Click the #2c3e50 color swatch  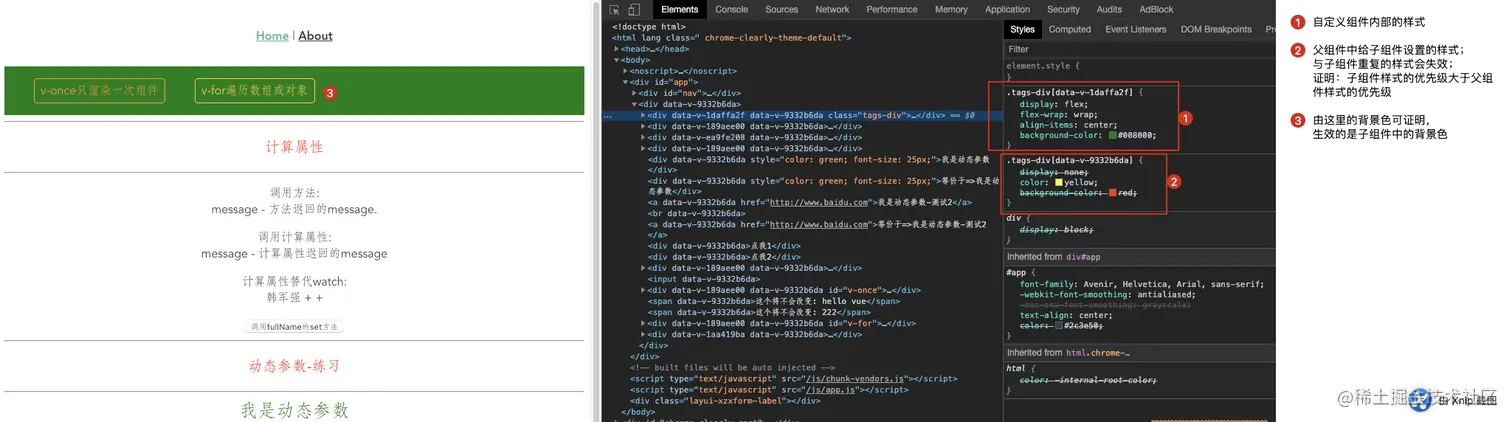pos(1059,326)
